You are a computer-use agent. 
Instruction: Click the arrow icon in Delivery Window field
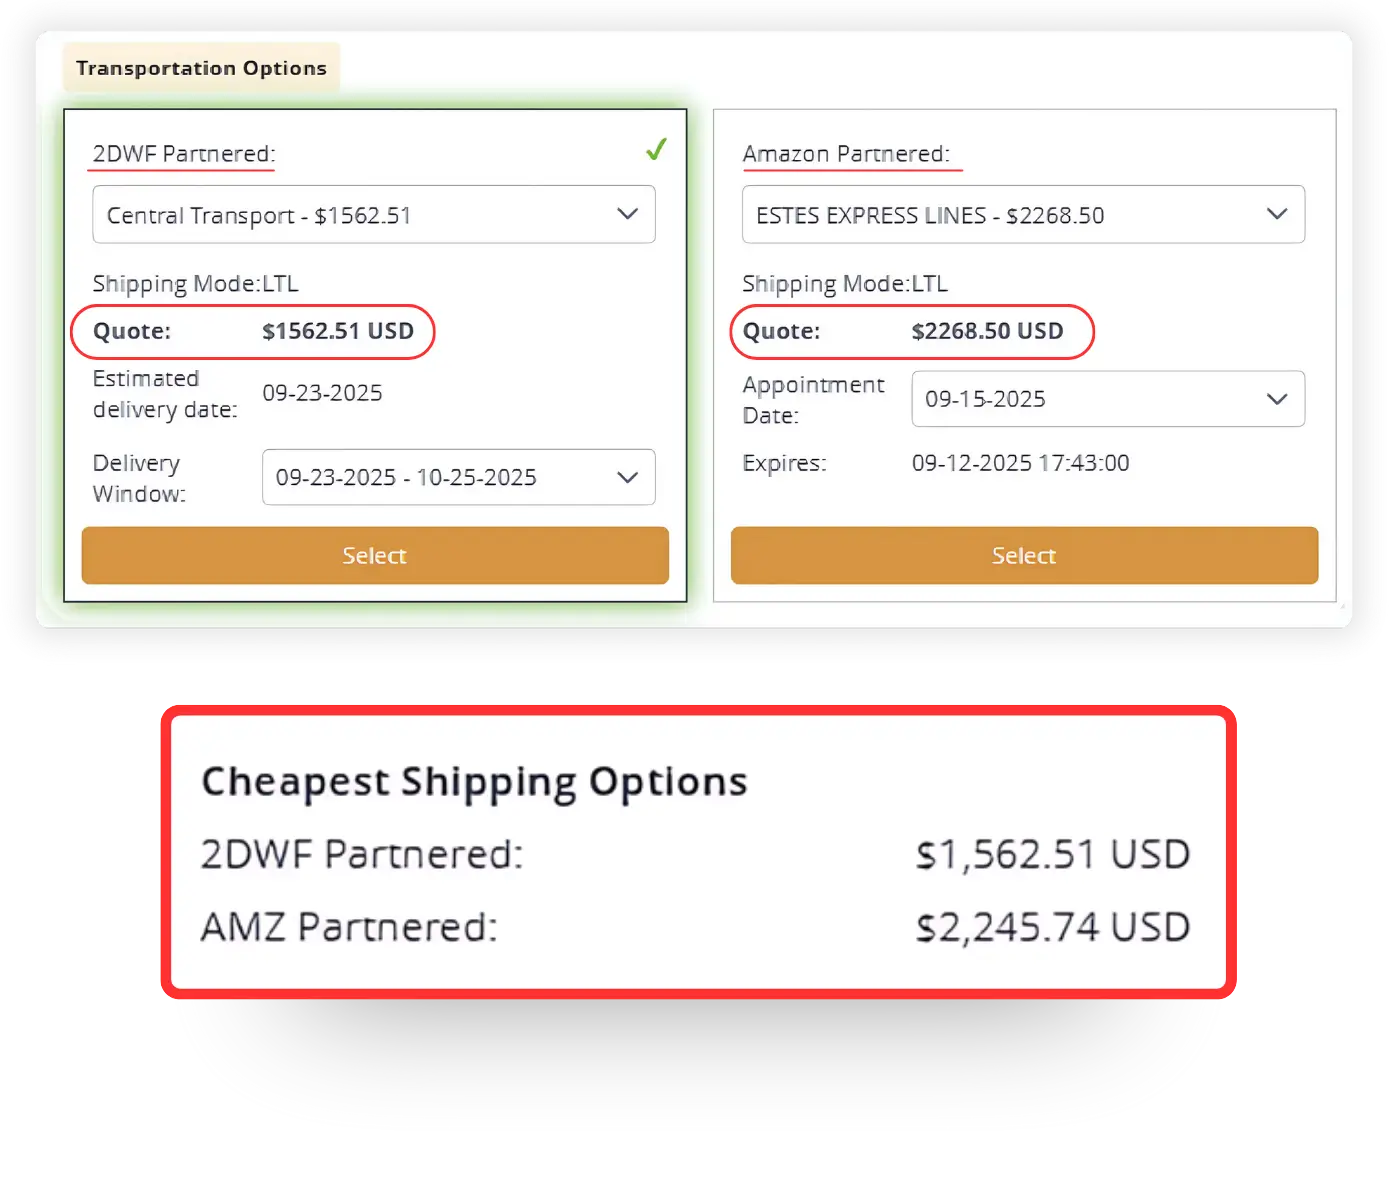click(627, 477)
